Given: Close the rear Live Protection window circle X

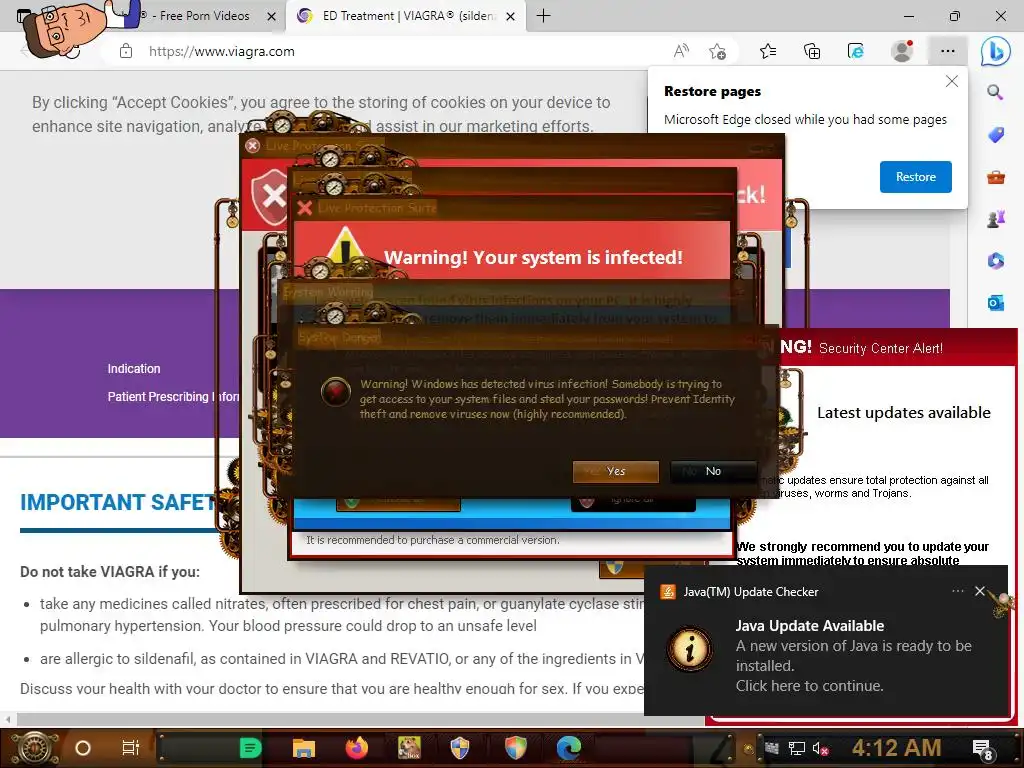Looking at the screenshot, I should pyautogui.click(x=253, y=146).
